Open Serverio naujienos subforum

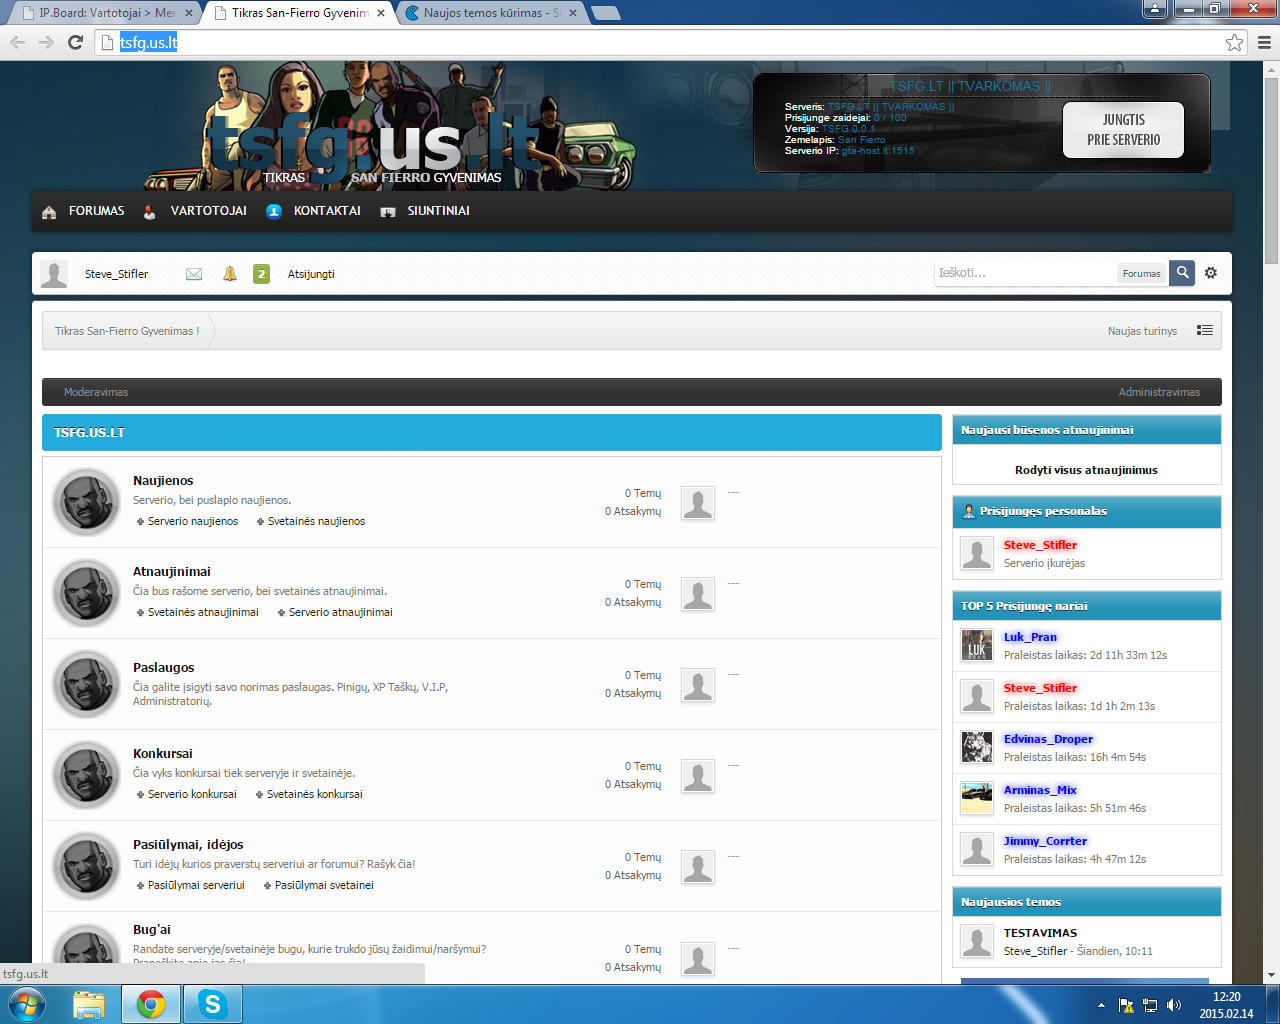tap(193, 521)
